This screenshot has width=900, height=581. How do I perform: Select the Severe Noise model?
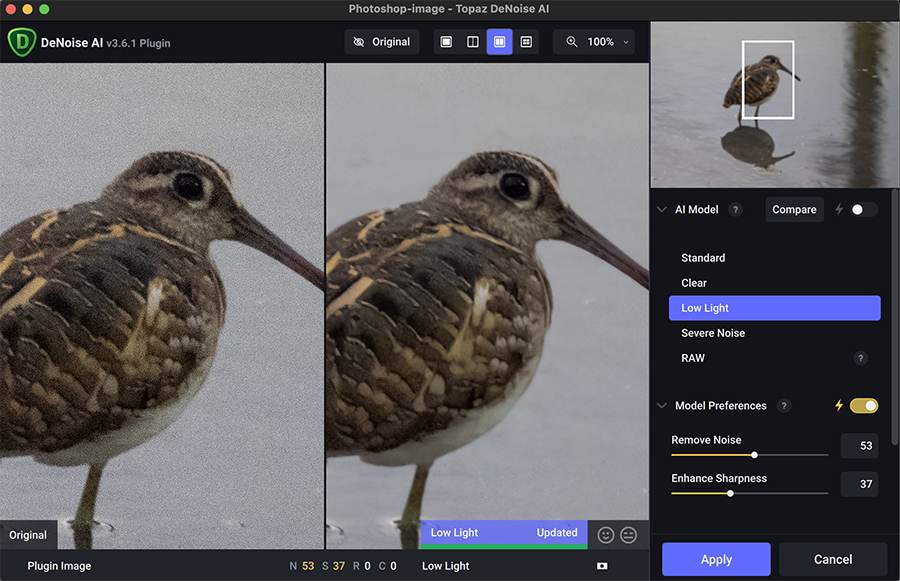tap(713, 333)
